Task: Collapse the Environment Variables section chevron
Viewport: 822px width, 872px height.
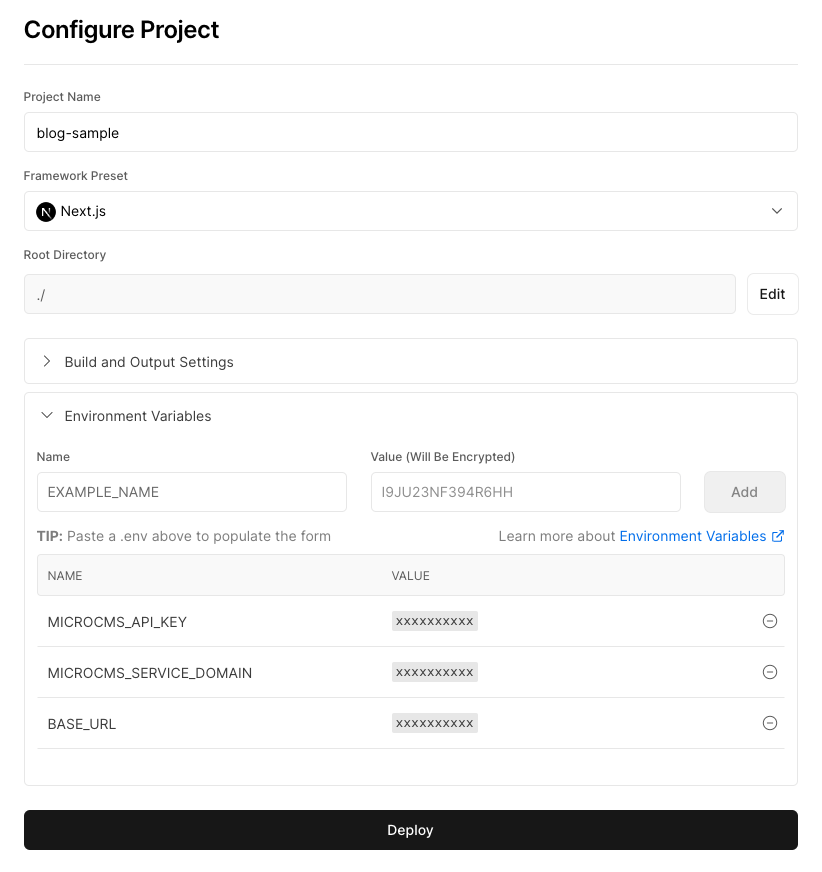Action: (x=47, y=415)
